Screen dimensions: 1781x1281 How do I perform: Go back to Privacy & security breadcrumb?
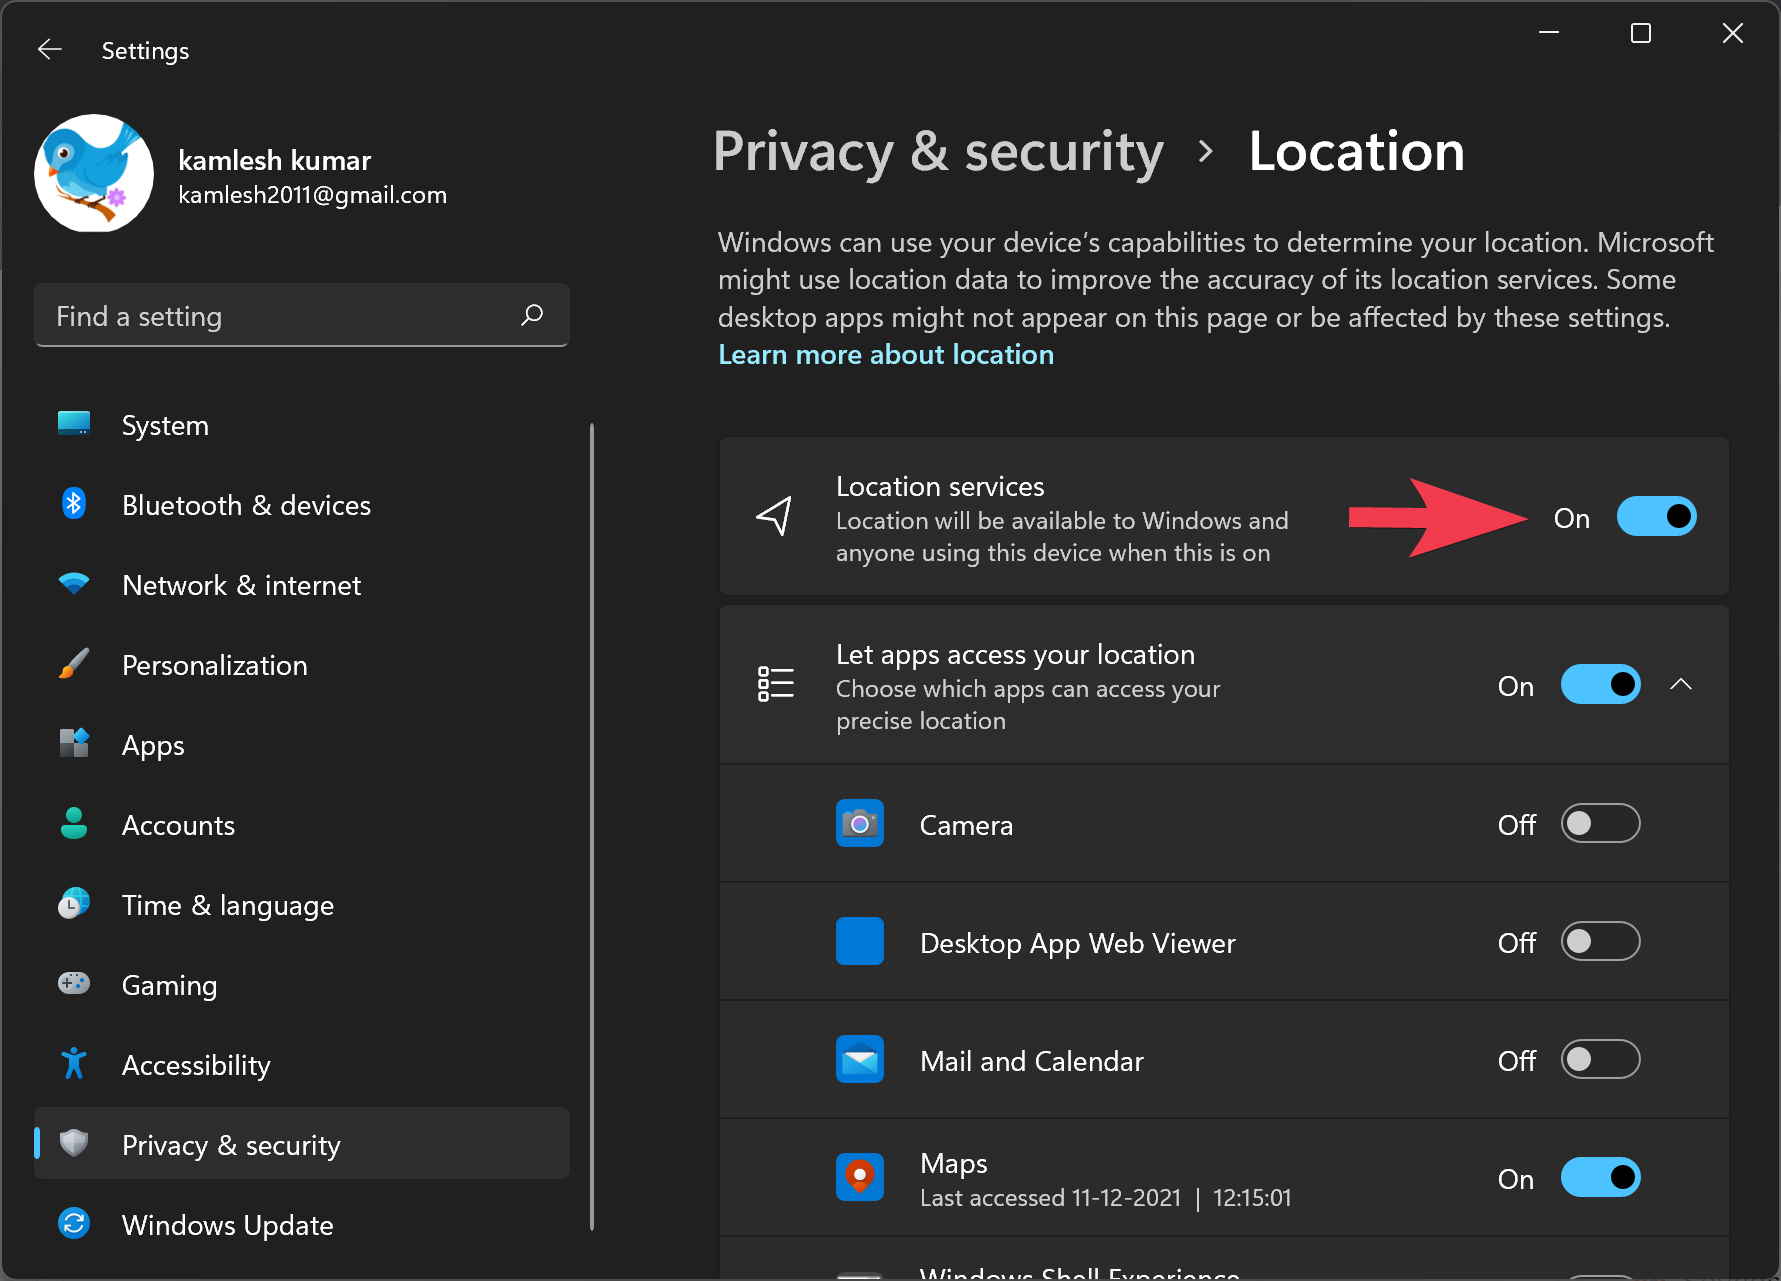pos(938,152)
